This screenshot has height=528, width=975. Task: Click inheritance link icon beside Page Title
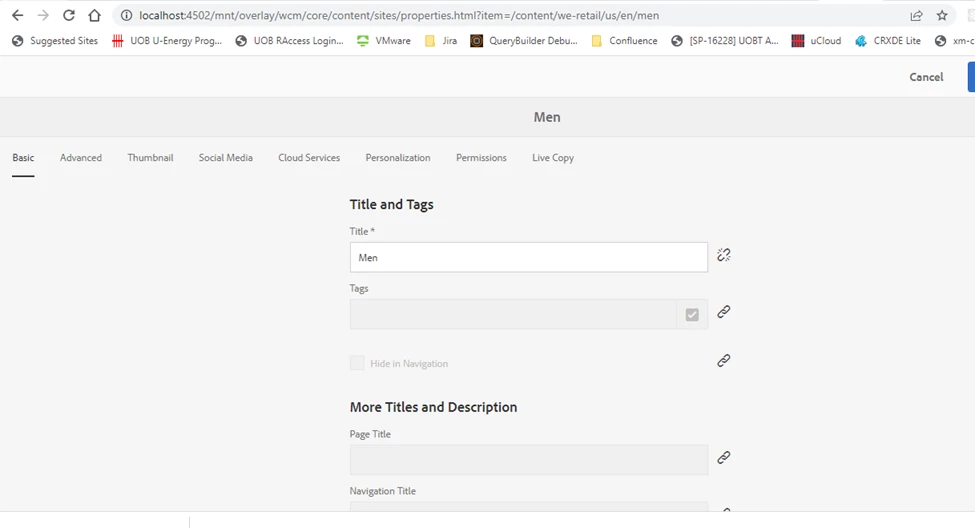point(723,458)
